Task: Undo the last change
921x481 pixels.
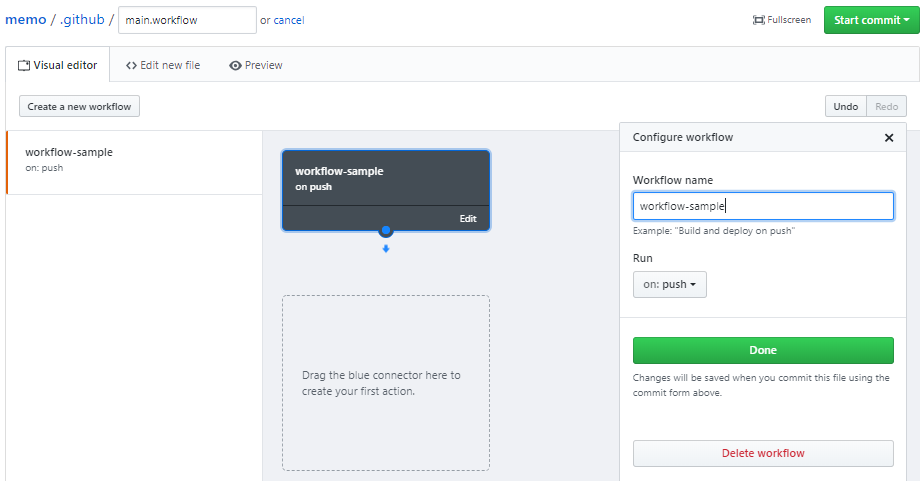Action: click(845, 106)
